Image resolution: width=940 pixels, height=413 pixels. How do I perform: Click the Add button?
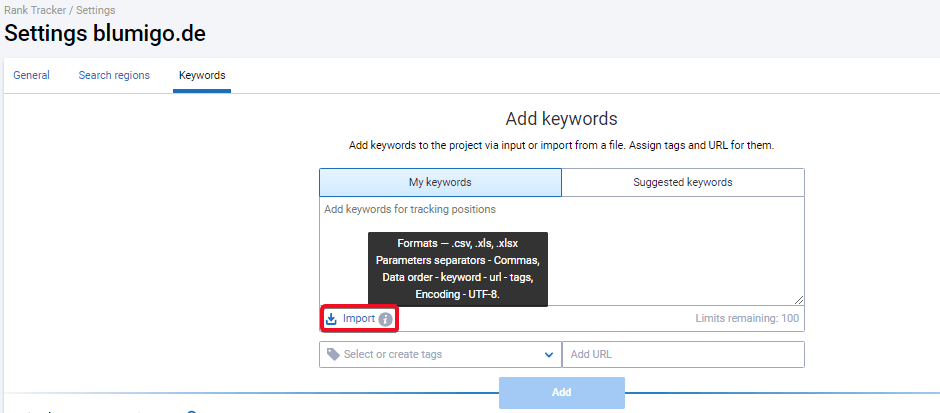562,393
